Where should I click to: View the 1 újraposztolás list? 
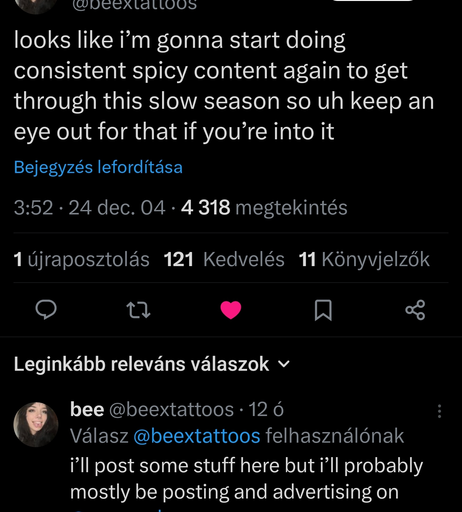point(81,259)
